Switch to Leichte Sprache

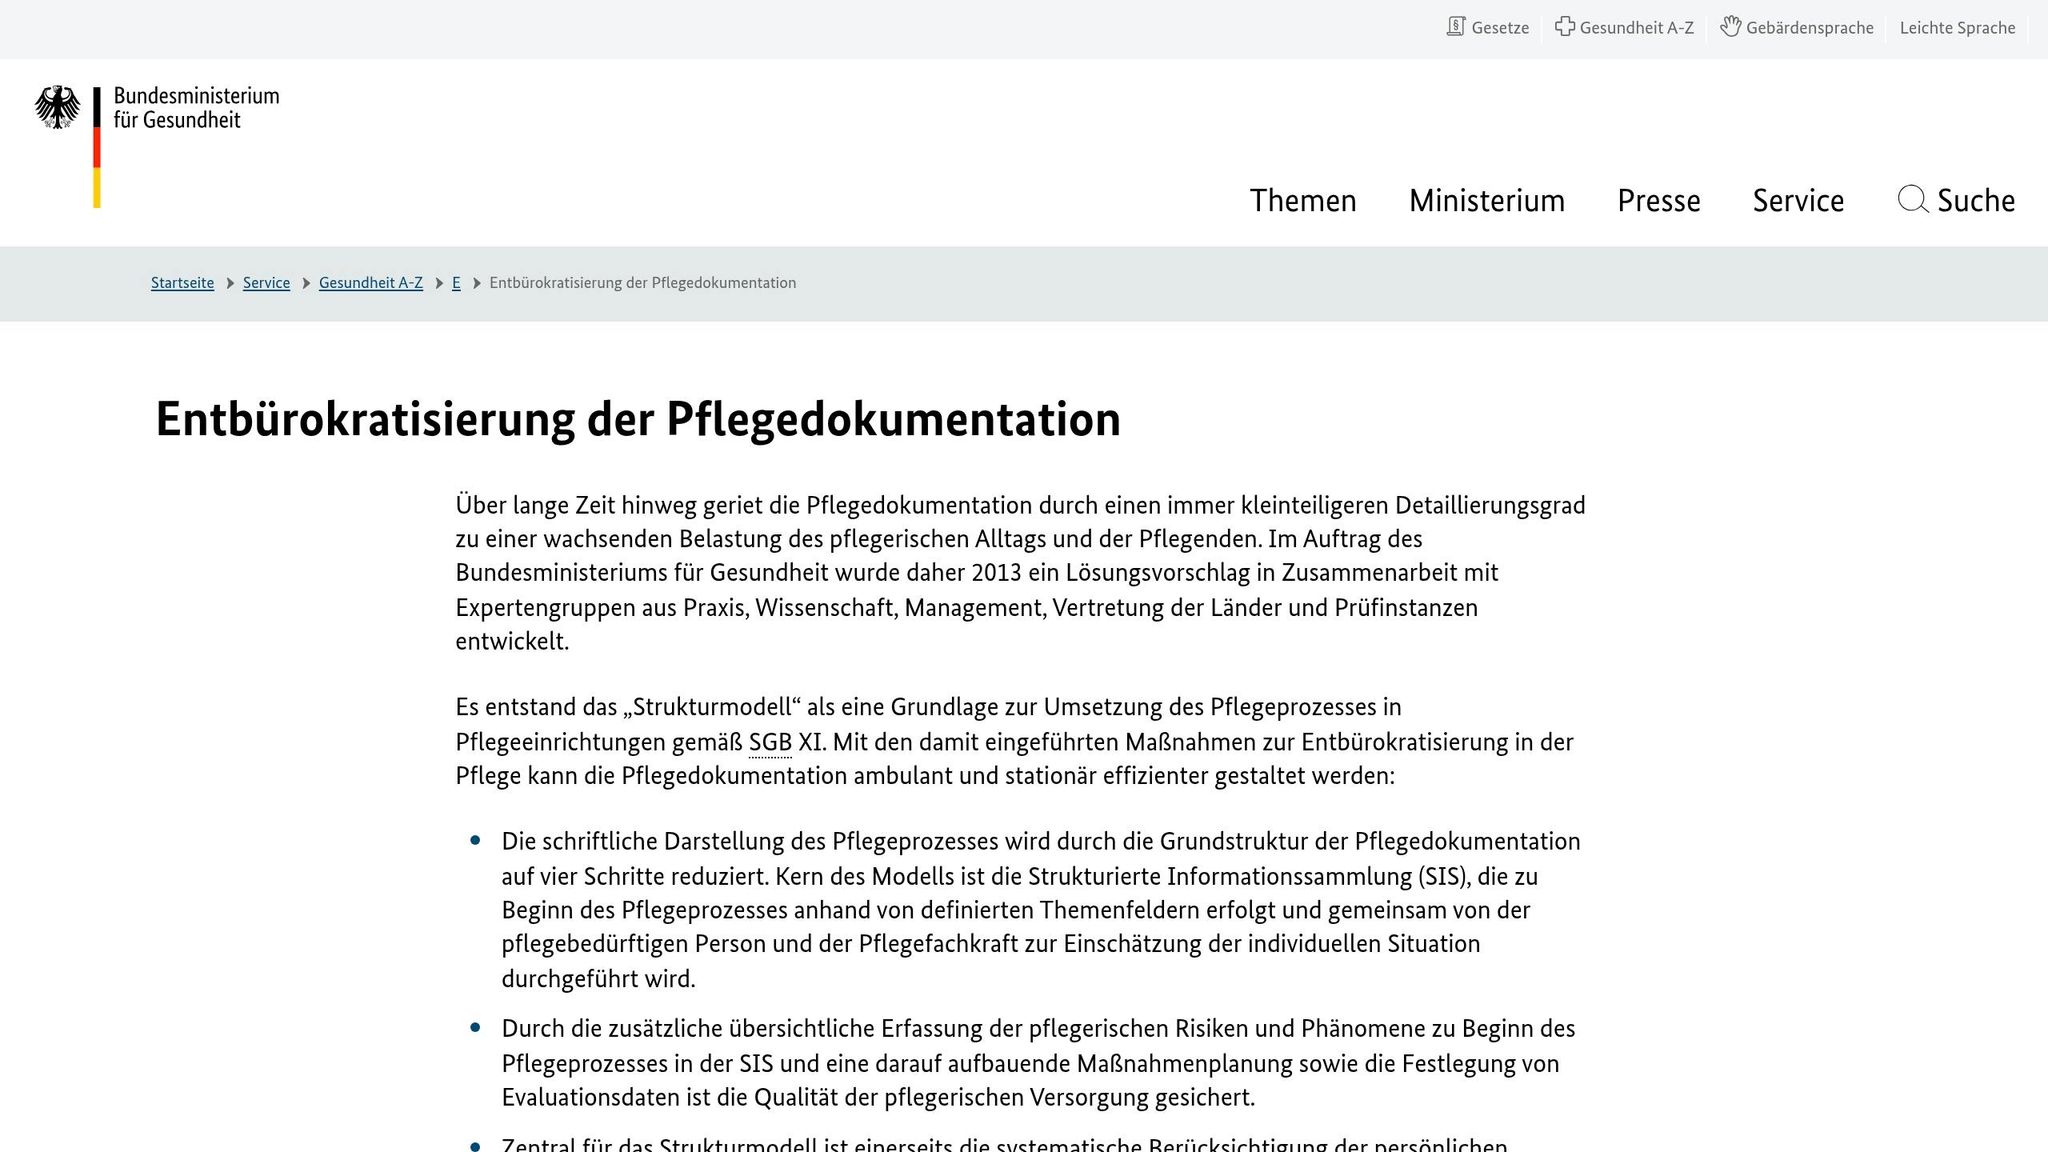coord(1957,28)
